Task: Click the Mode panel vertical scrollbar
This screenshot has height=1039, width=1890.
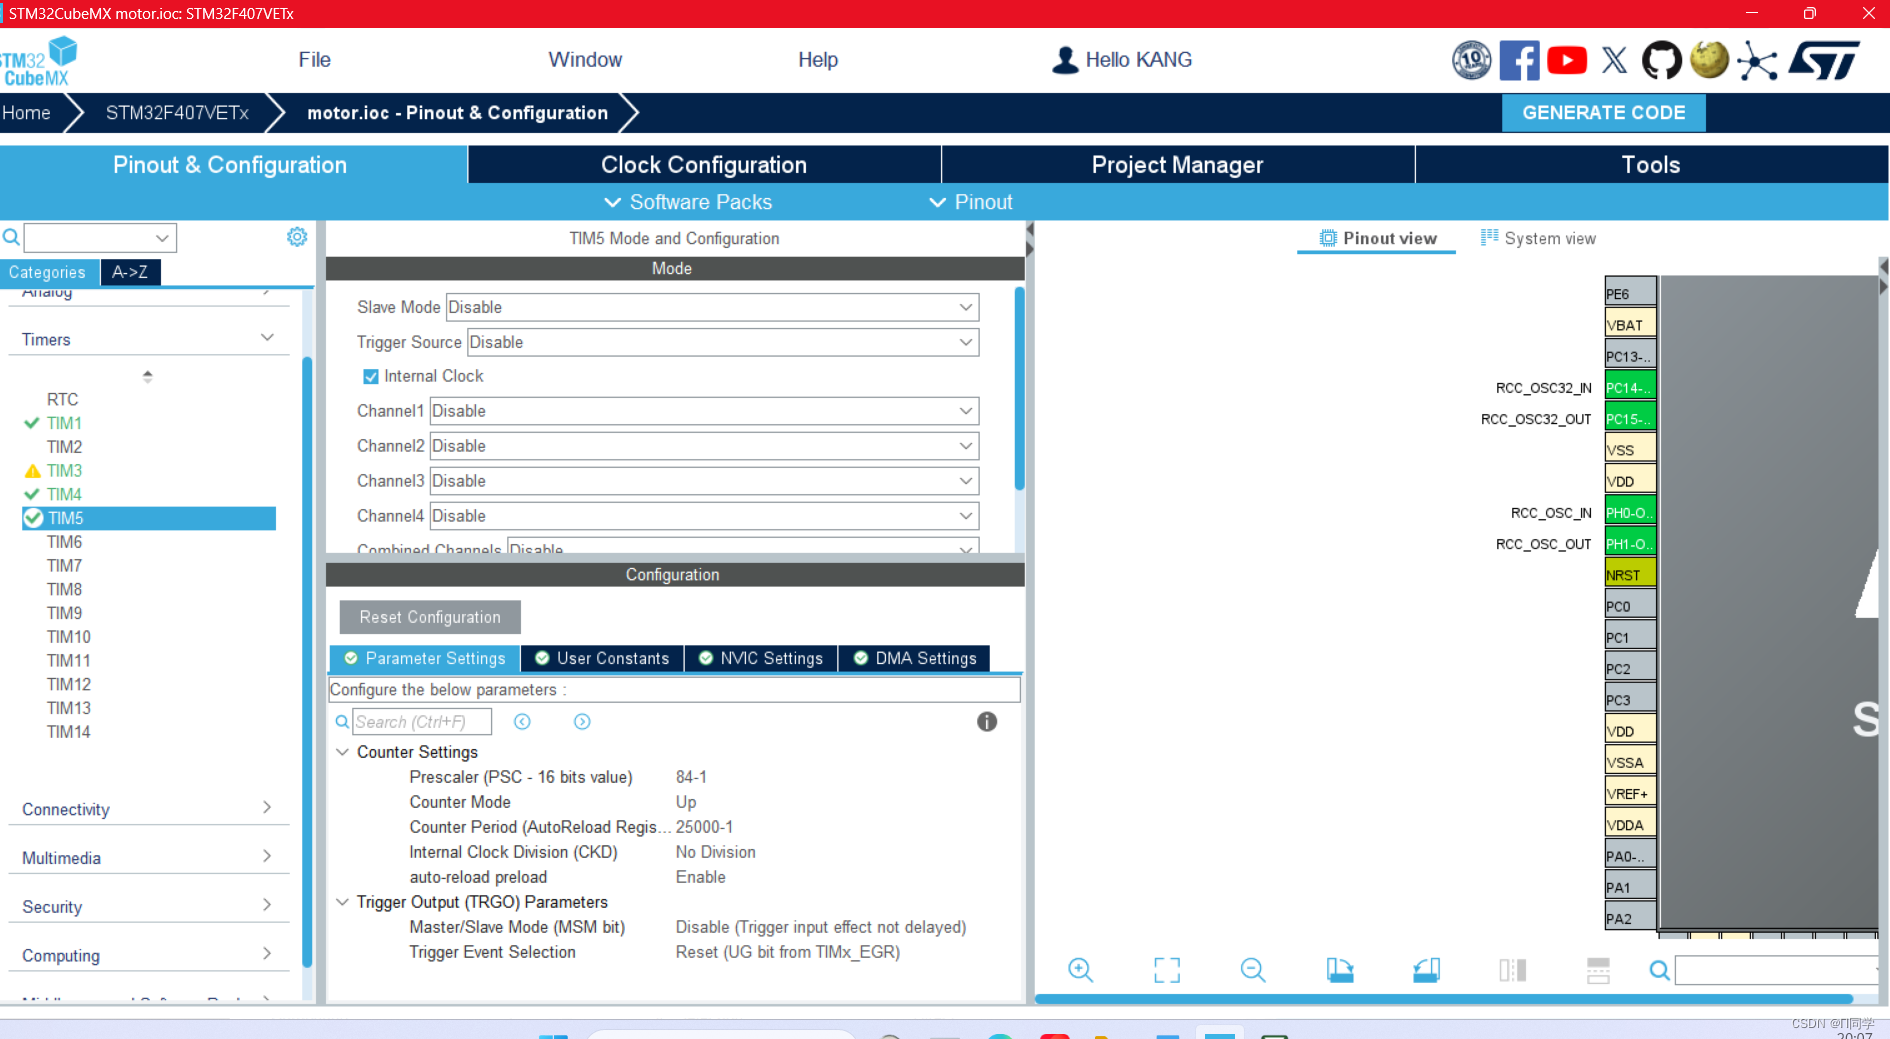Action: pyautogui.click(x=1019, y=390)
